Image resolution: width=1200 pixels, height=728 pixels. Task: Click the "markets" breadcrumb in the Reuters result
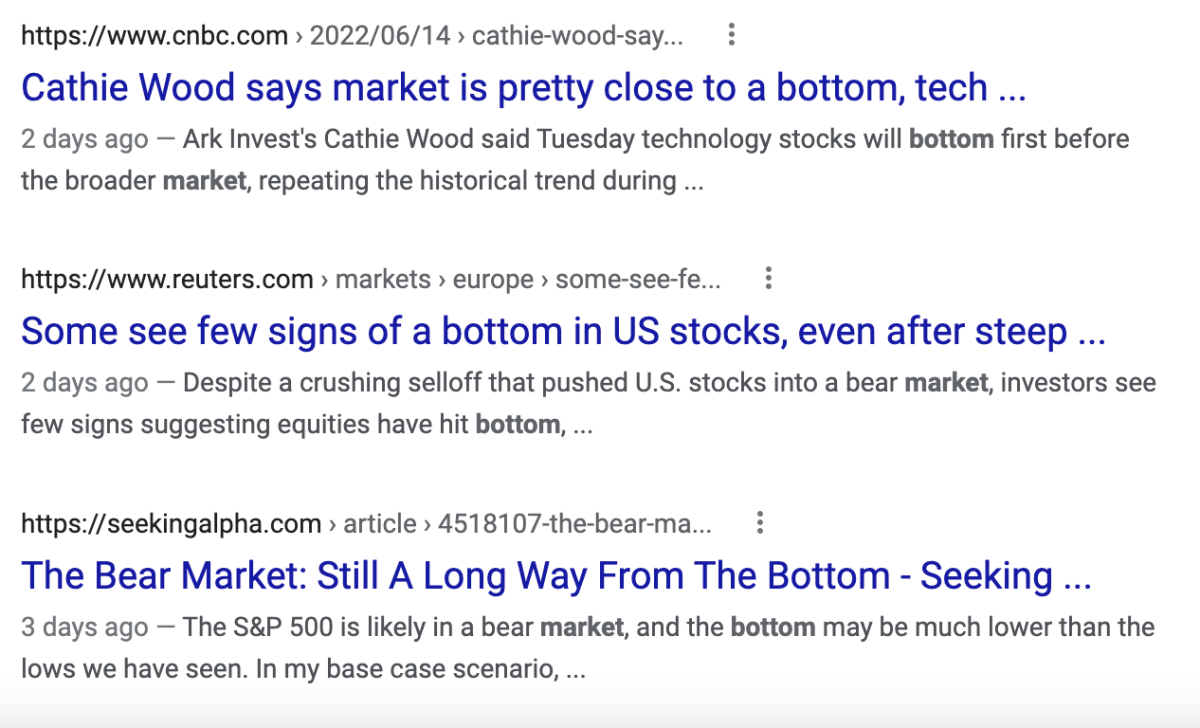tap(382, 279)
